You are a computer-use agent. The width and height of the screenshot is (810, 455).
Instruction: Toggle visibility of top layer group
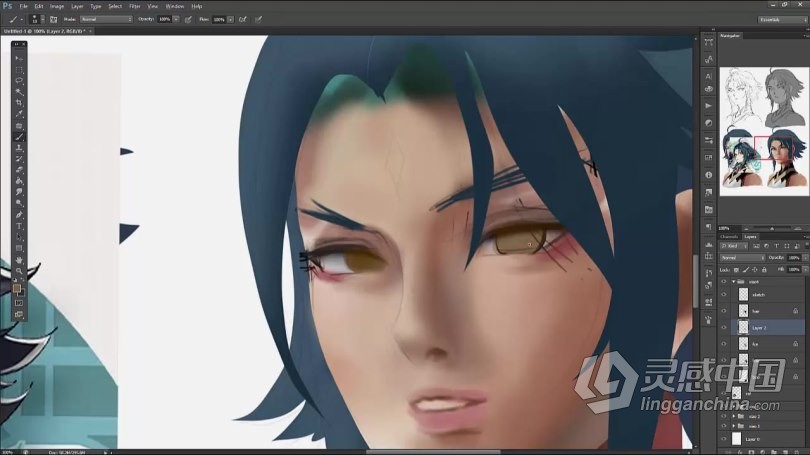point(724,282)
